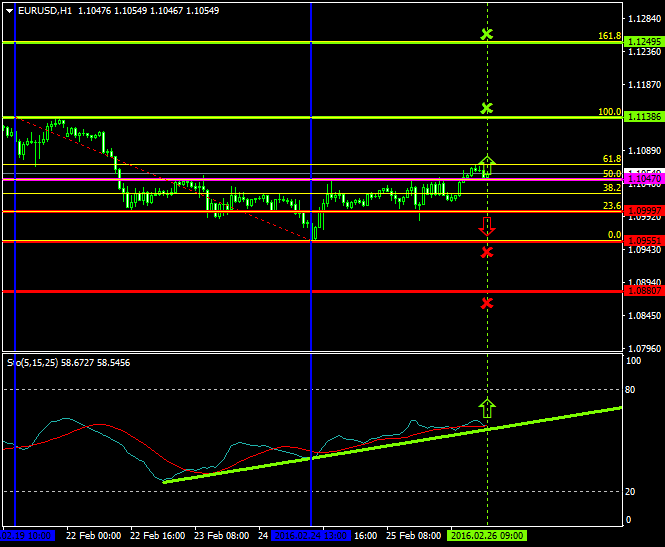Select the 61.8 Fibonacci level label

(x=610, y=159)
